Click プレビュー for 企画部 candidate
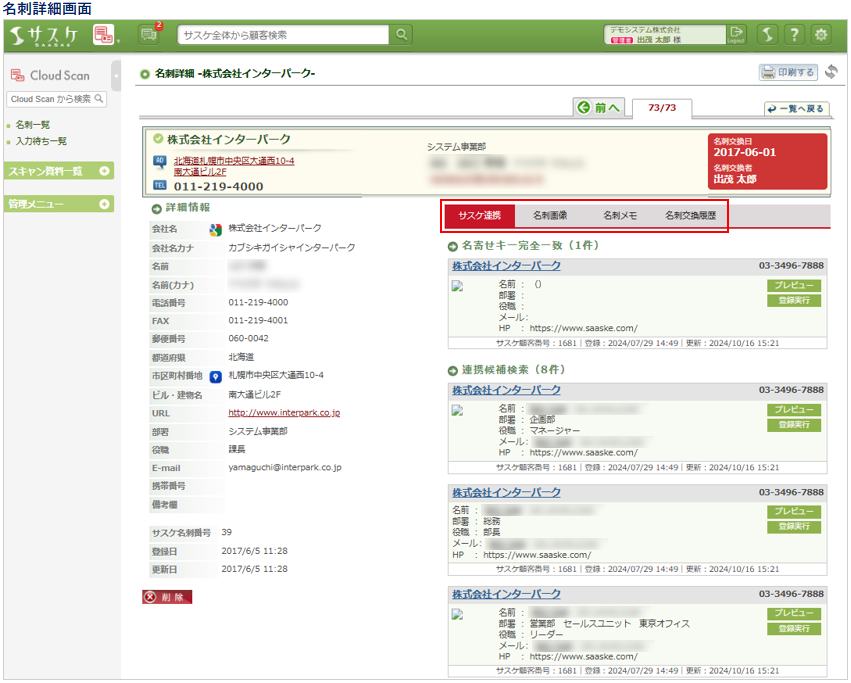Screen dimensions: 851x683 coord(794,410)
